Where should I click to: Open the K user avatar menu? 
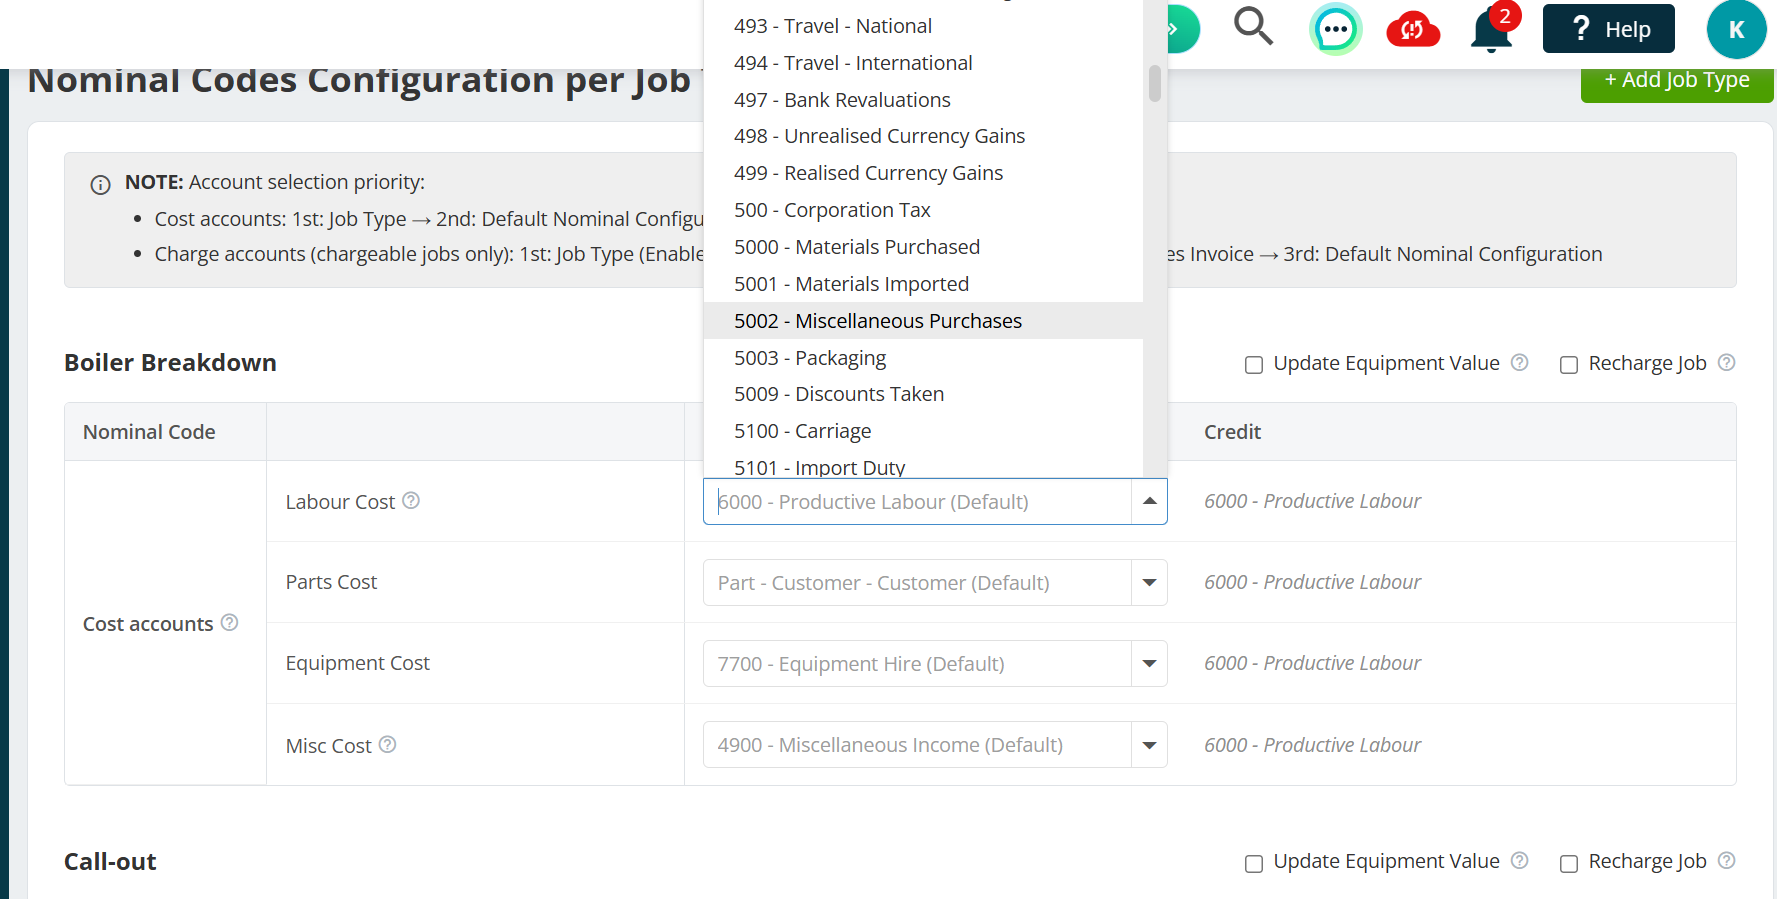coord(1736,29)
